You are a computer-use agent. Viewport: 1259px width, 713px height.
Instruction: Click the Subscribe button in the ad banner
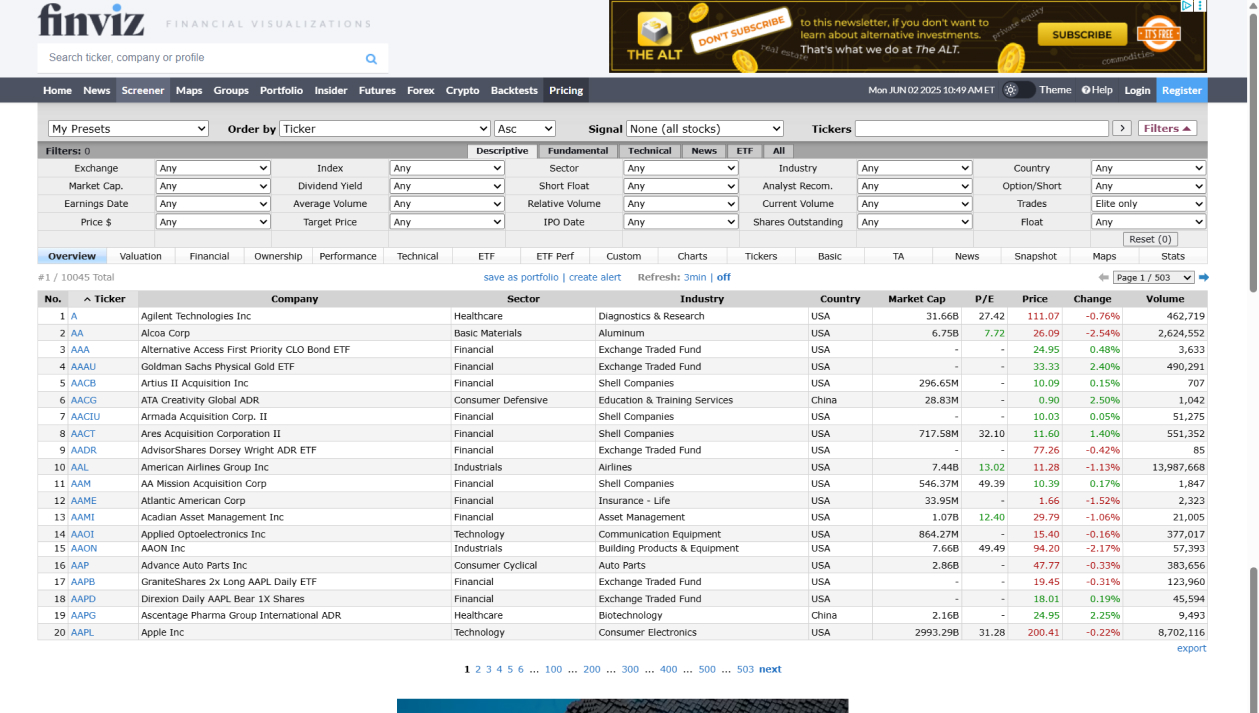1082,35
